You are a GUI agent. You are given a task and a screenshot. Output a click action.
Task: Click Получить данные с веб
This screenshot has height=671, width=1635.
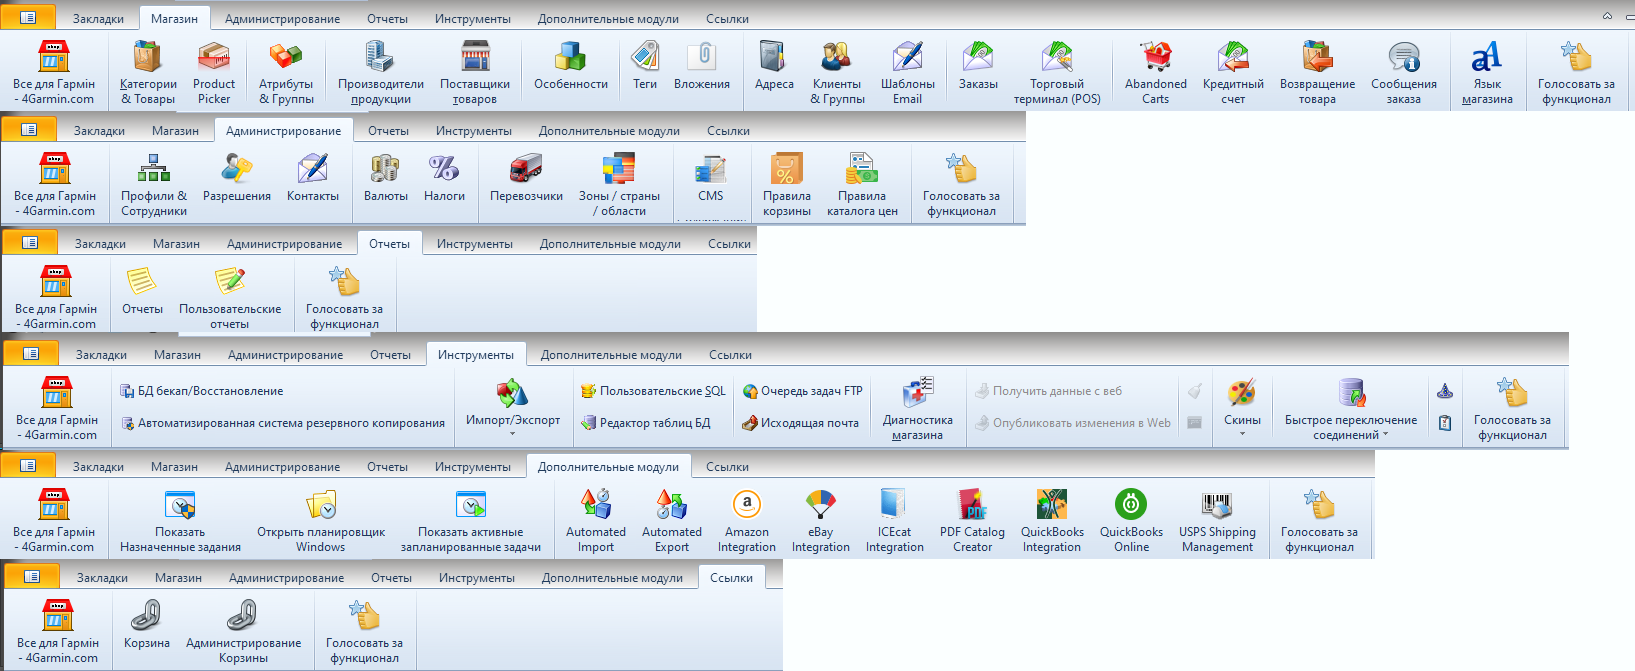[x=1048, y=391]
